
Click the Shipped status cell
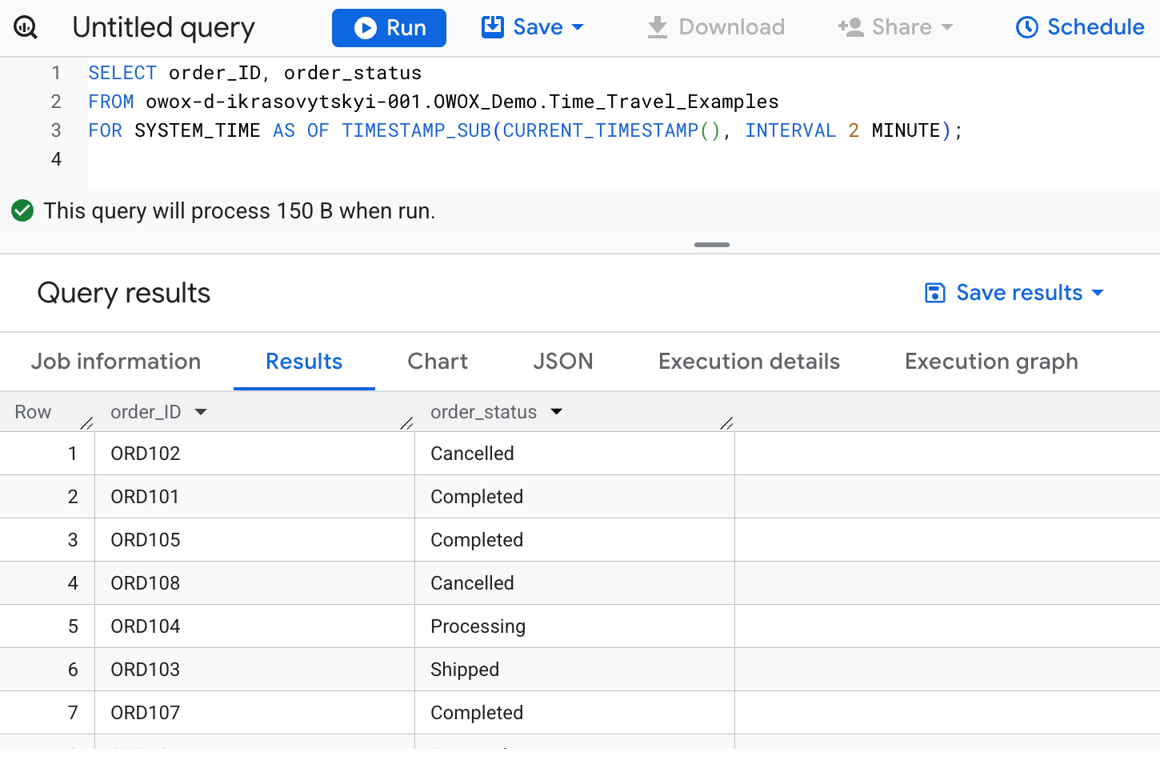575,670
